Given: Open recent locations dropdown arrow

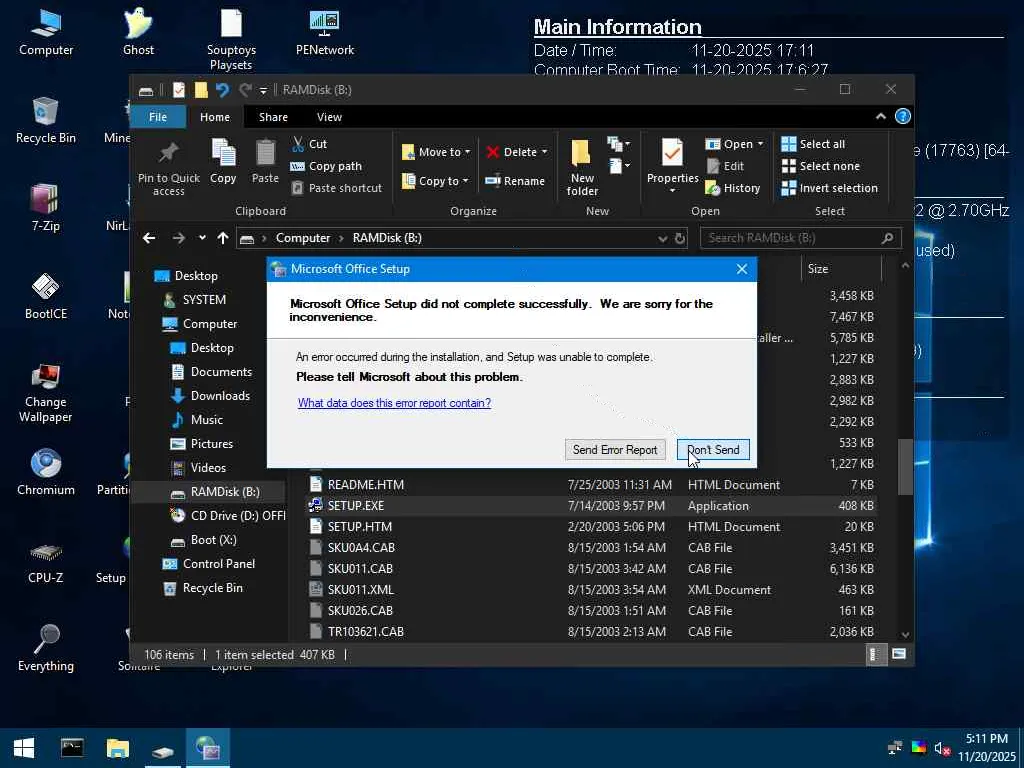Looking at the screenshot, I should coord(202,238).
